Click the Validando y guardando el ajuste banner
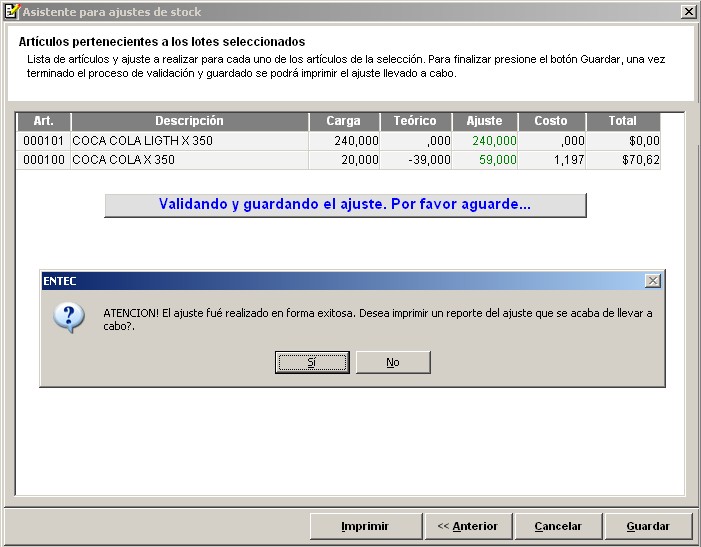This screenshot has height=547, width=701. coord(345,205)
